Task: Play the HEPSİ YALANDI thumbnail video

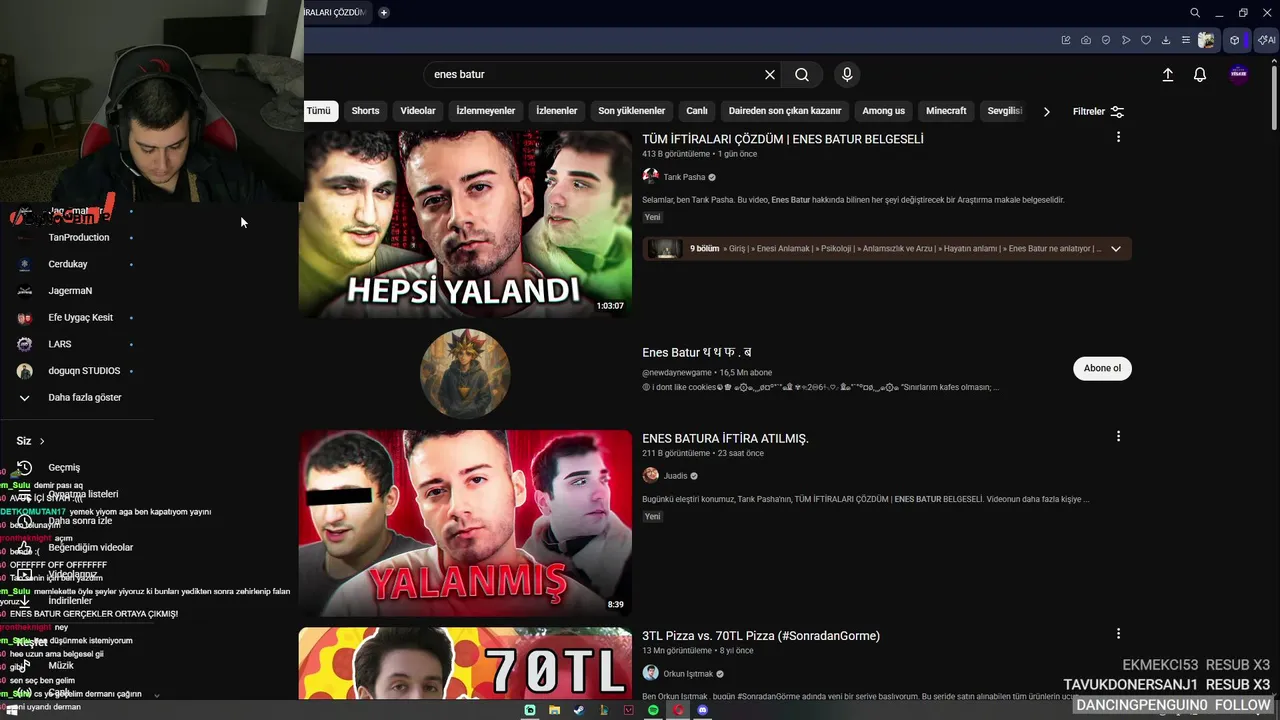Action: tap(465, 224)
